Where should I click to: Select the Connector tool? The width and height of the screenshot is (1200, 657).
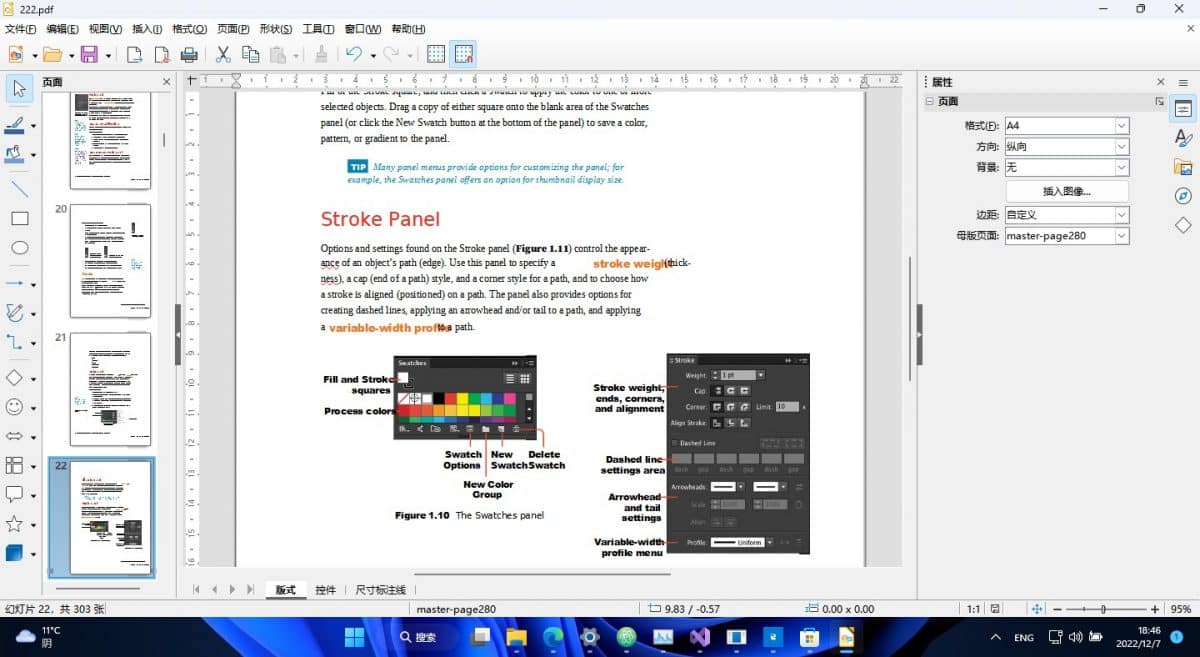coord(14,343)
